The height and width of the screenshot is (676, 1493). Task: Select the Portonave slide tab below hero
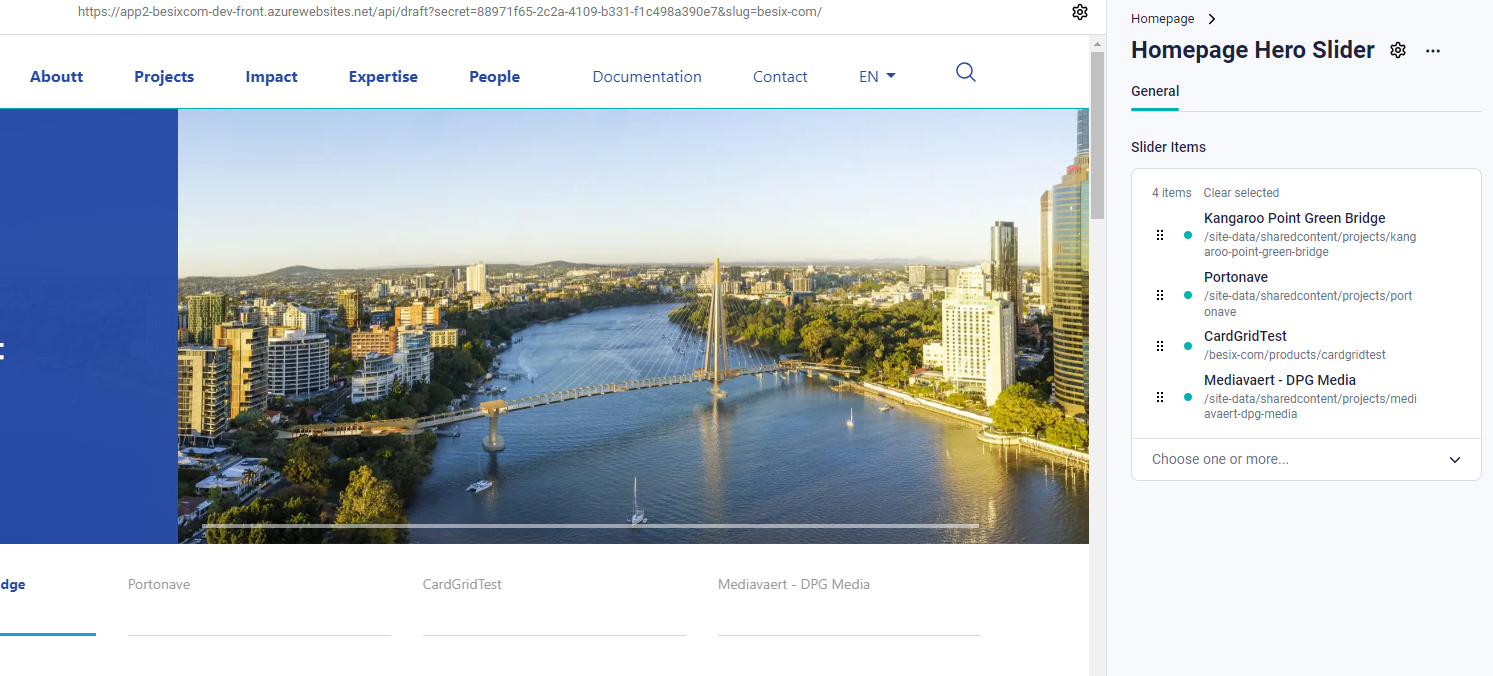[159, 585]
